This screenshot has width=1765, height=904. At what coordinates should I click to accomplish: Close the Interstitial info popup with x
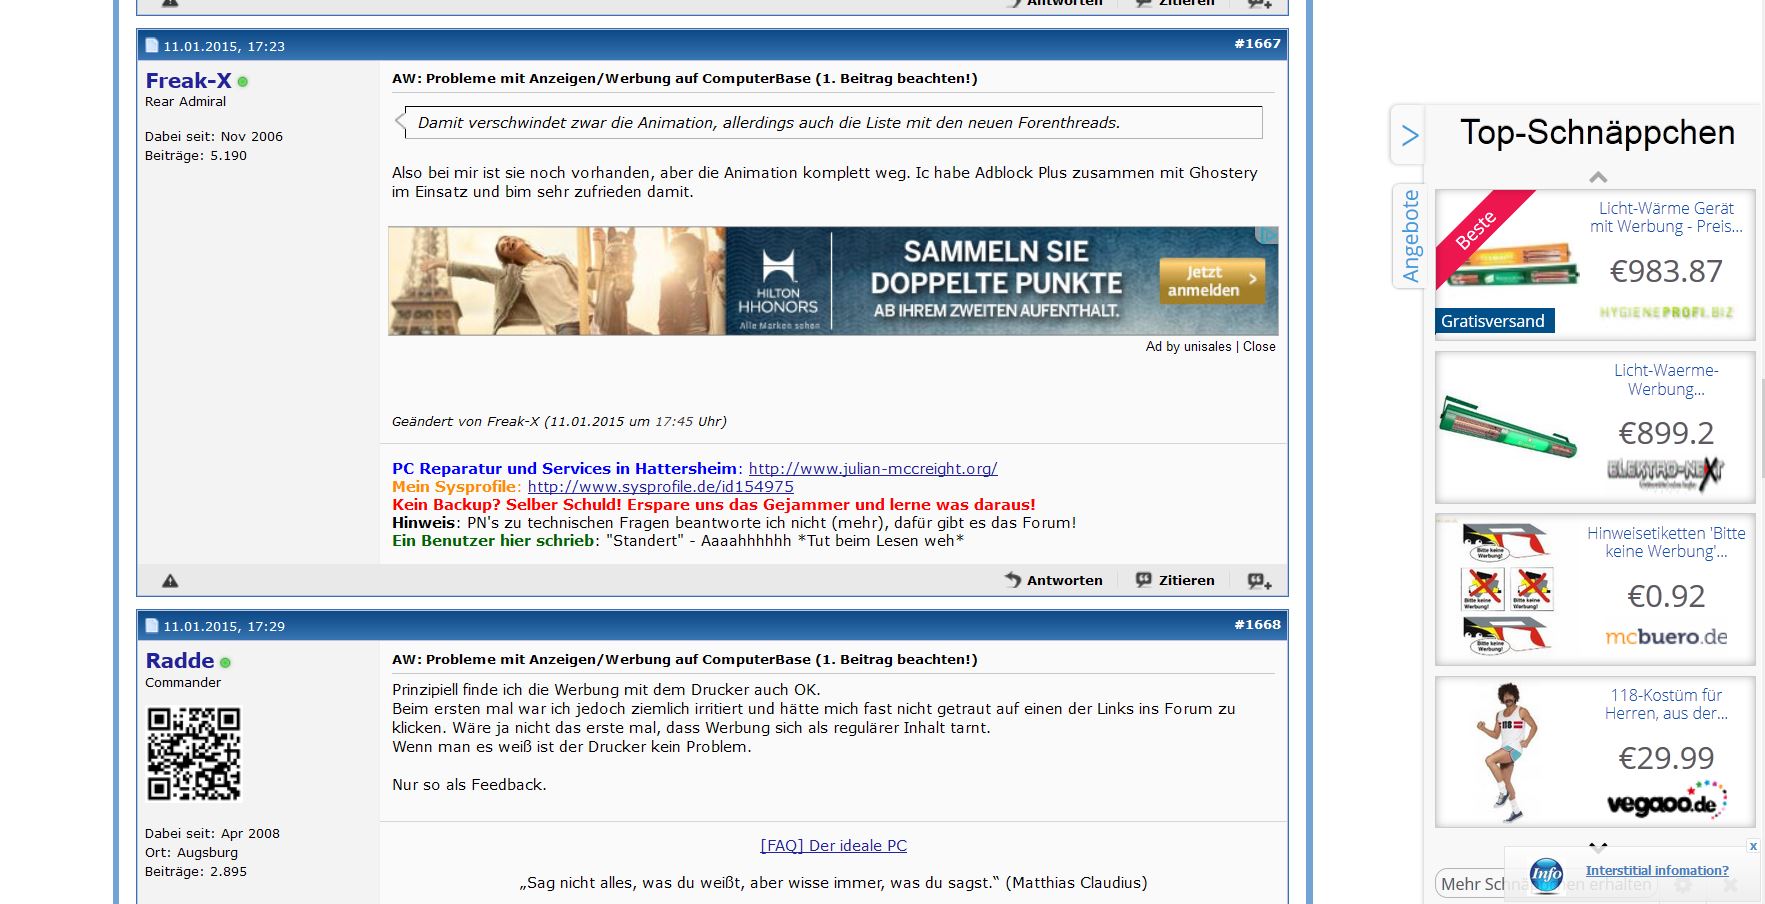[1753, 846]
